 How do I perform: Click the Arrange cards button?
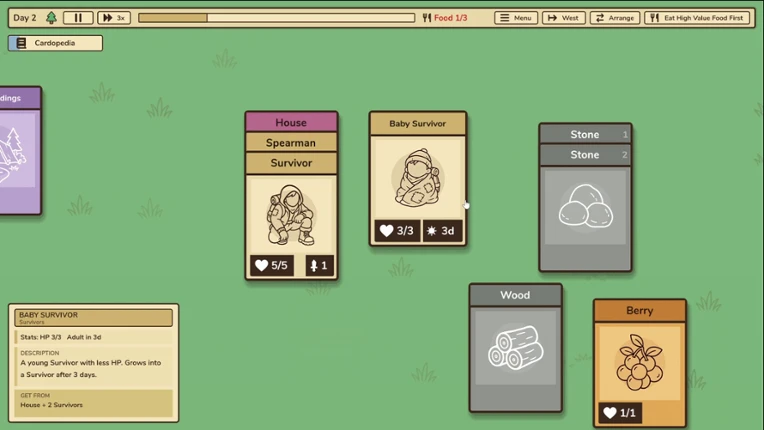[615, 18]
